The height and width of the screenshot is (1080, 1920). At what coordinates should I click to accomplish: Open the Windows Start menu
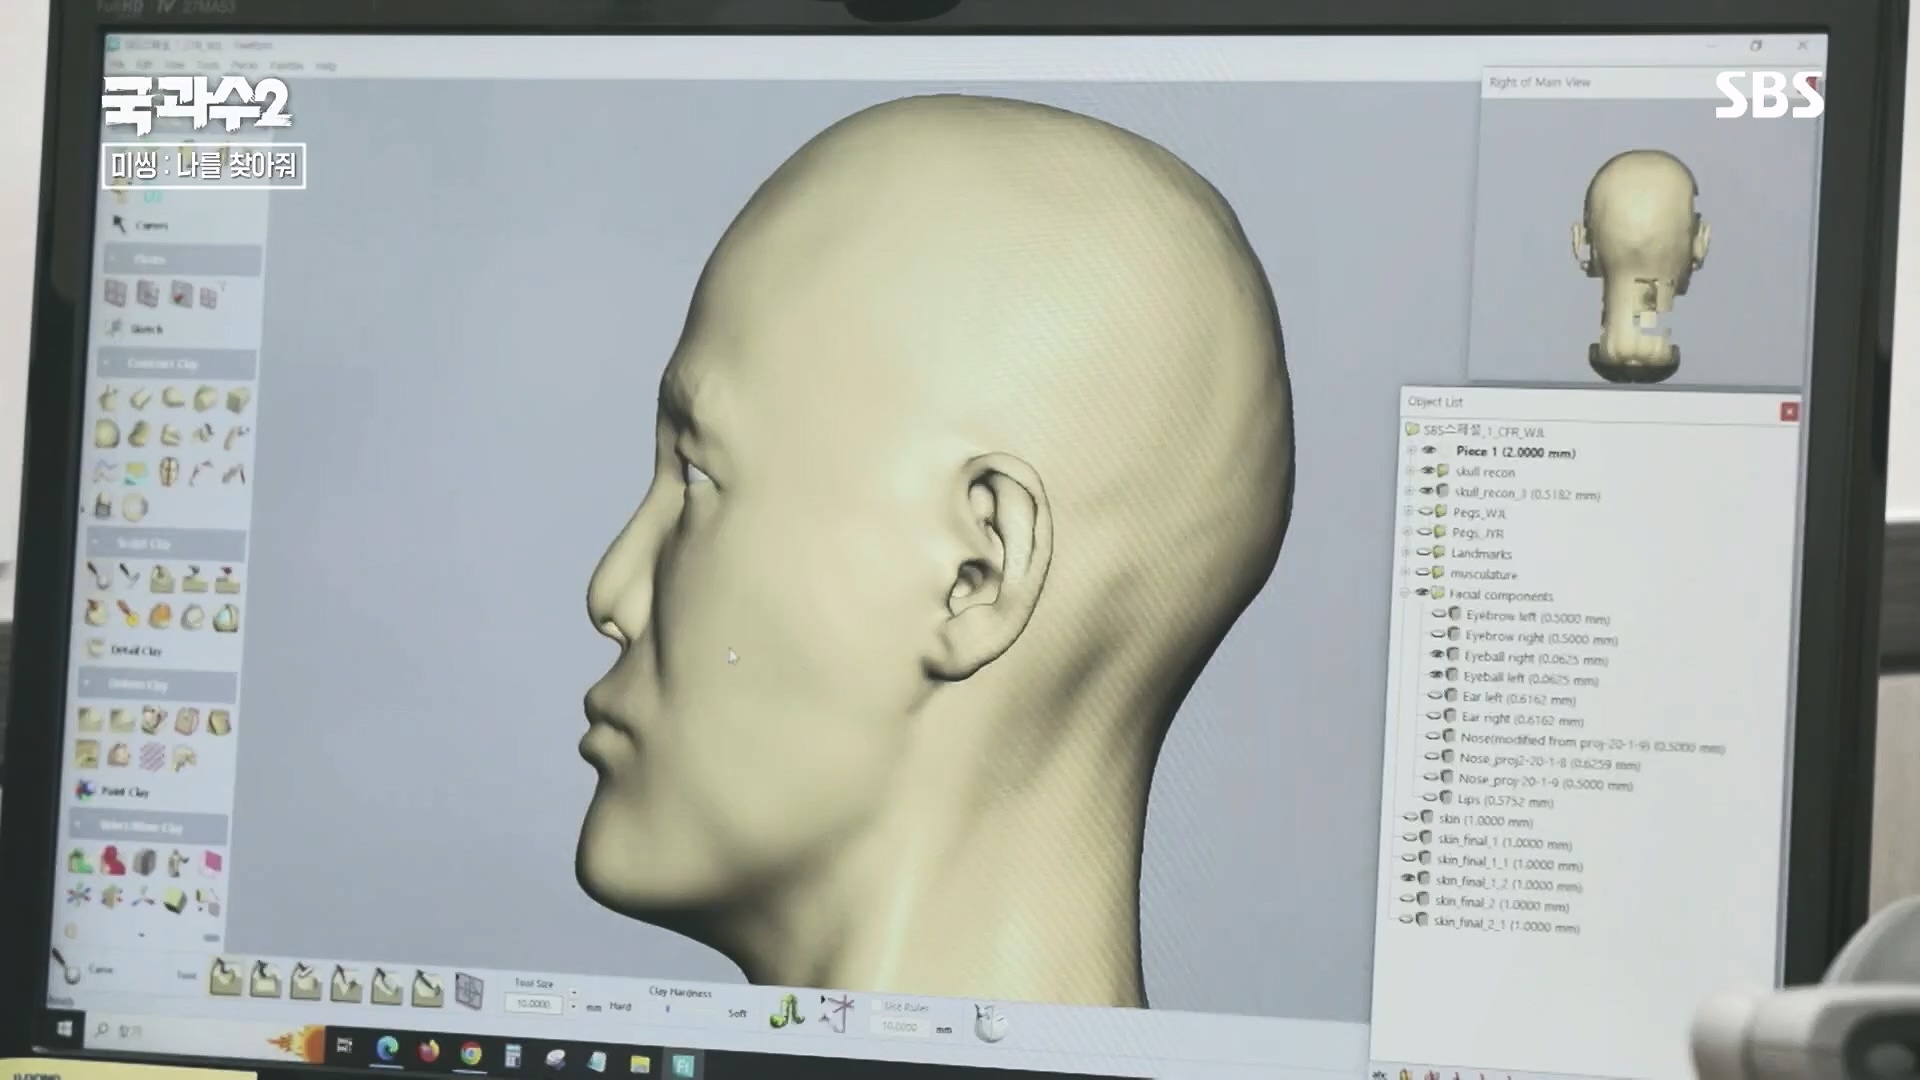click(65, 1029)
